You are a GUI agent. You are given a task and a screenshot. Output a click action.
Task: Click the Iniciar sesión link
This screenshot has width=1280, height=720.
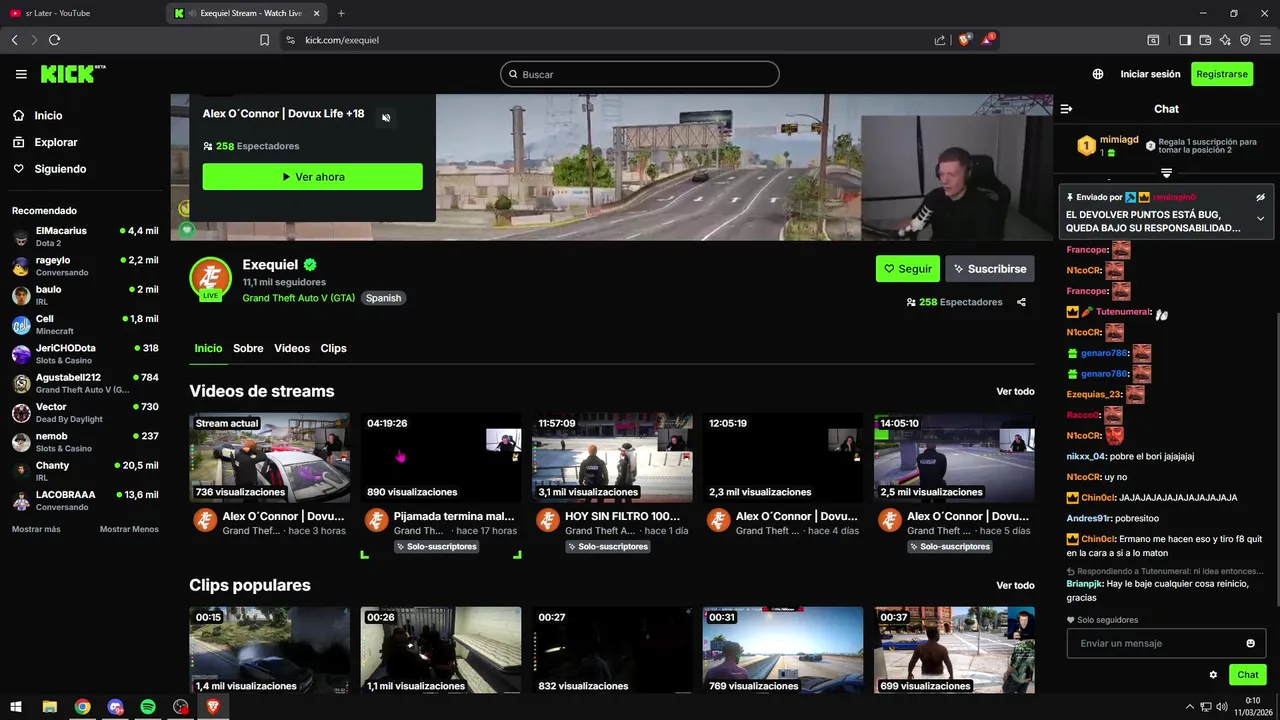click(1150, 74)
